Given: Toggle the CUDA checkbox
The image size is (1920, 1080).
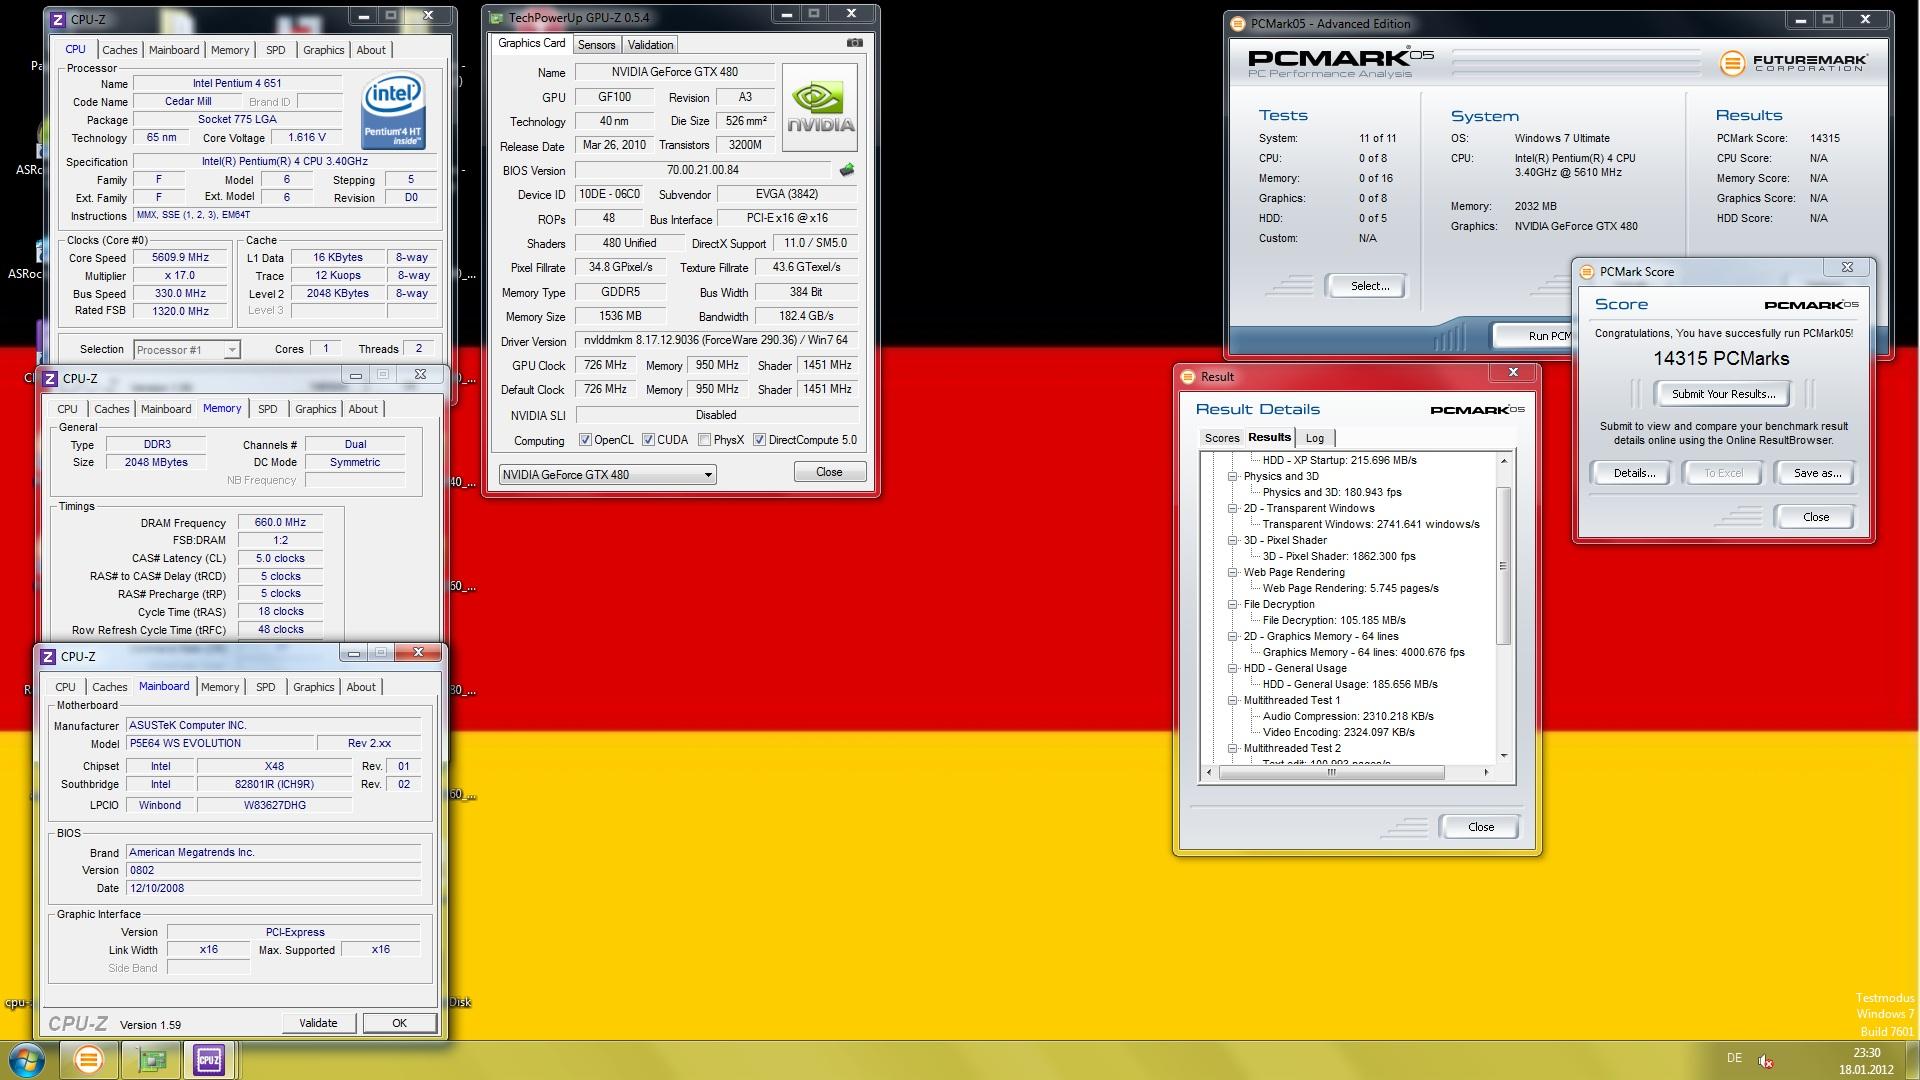Looking at the screenshot, I should tap(648, 440).
